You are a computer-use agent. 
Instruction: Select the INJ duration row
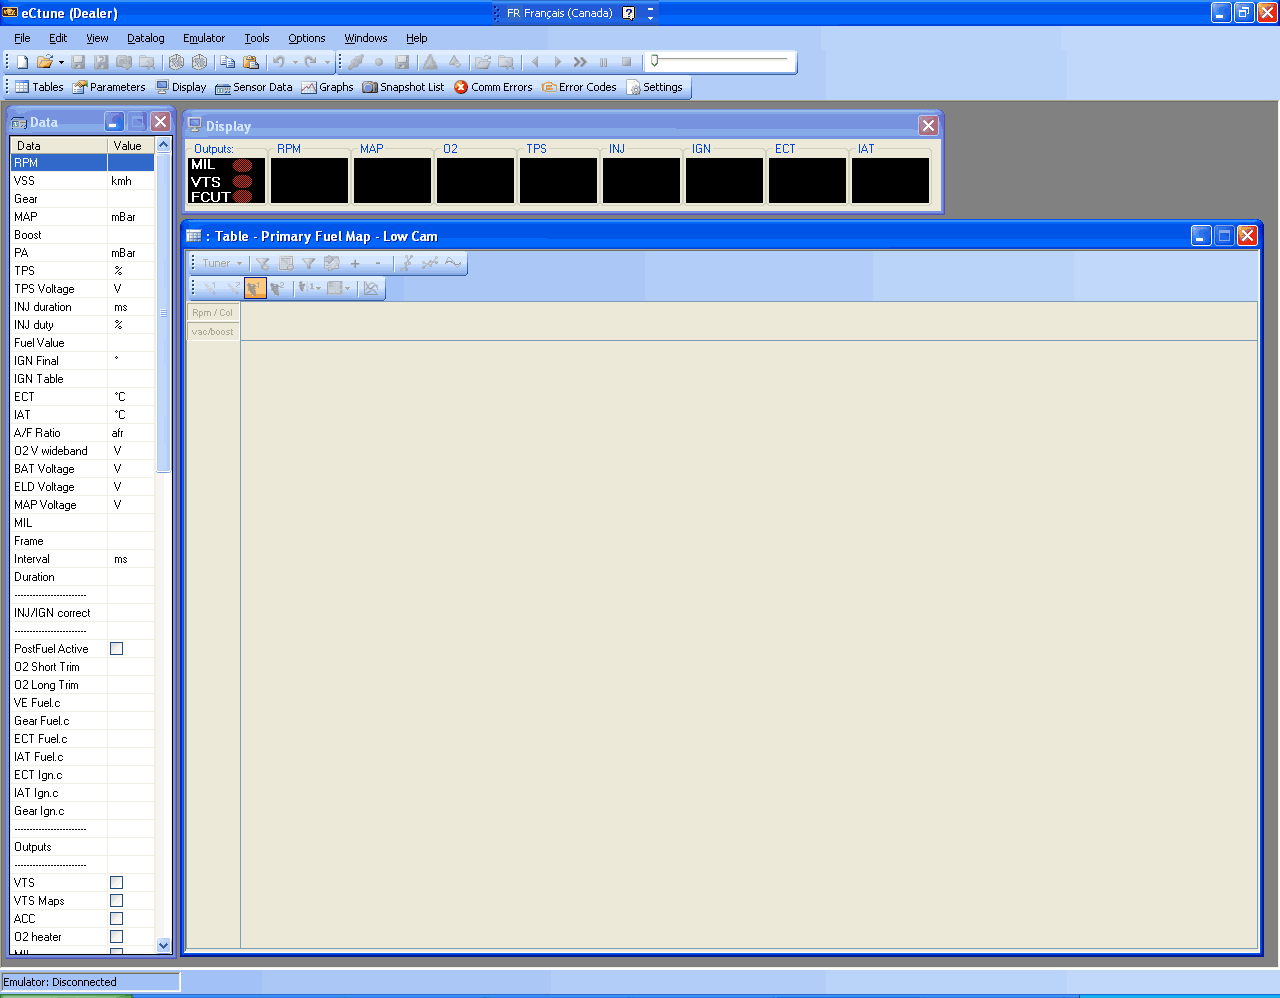tap(82, 307)
